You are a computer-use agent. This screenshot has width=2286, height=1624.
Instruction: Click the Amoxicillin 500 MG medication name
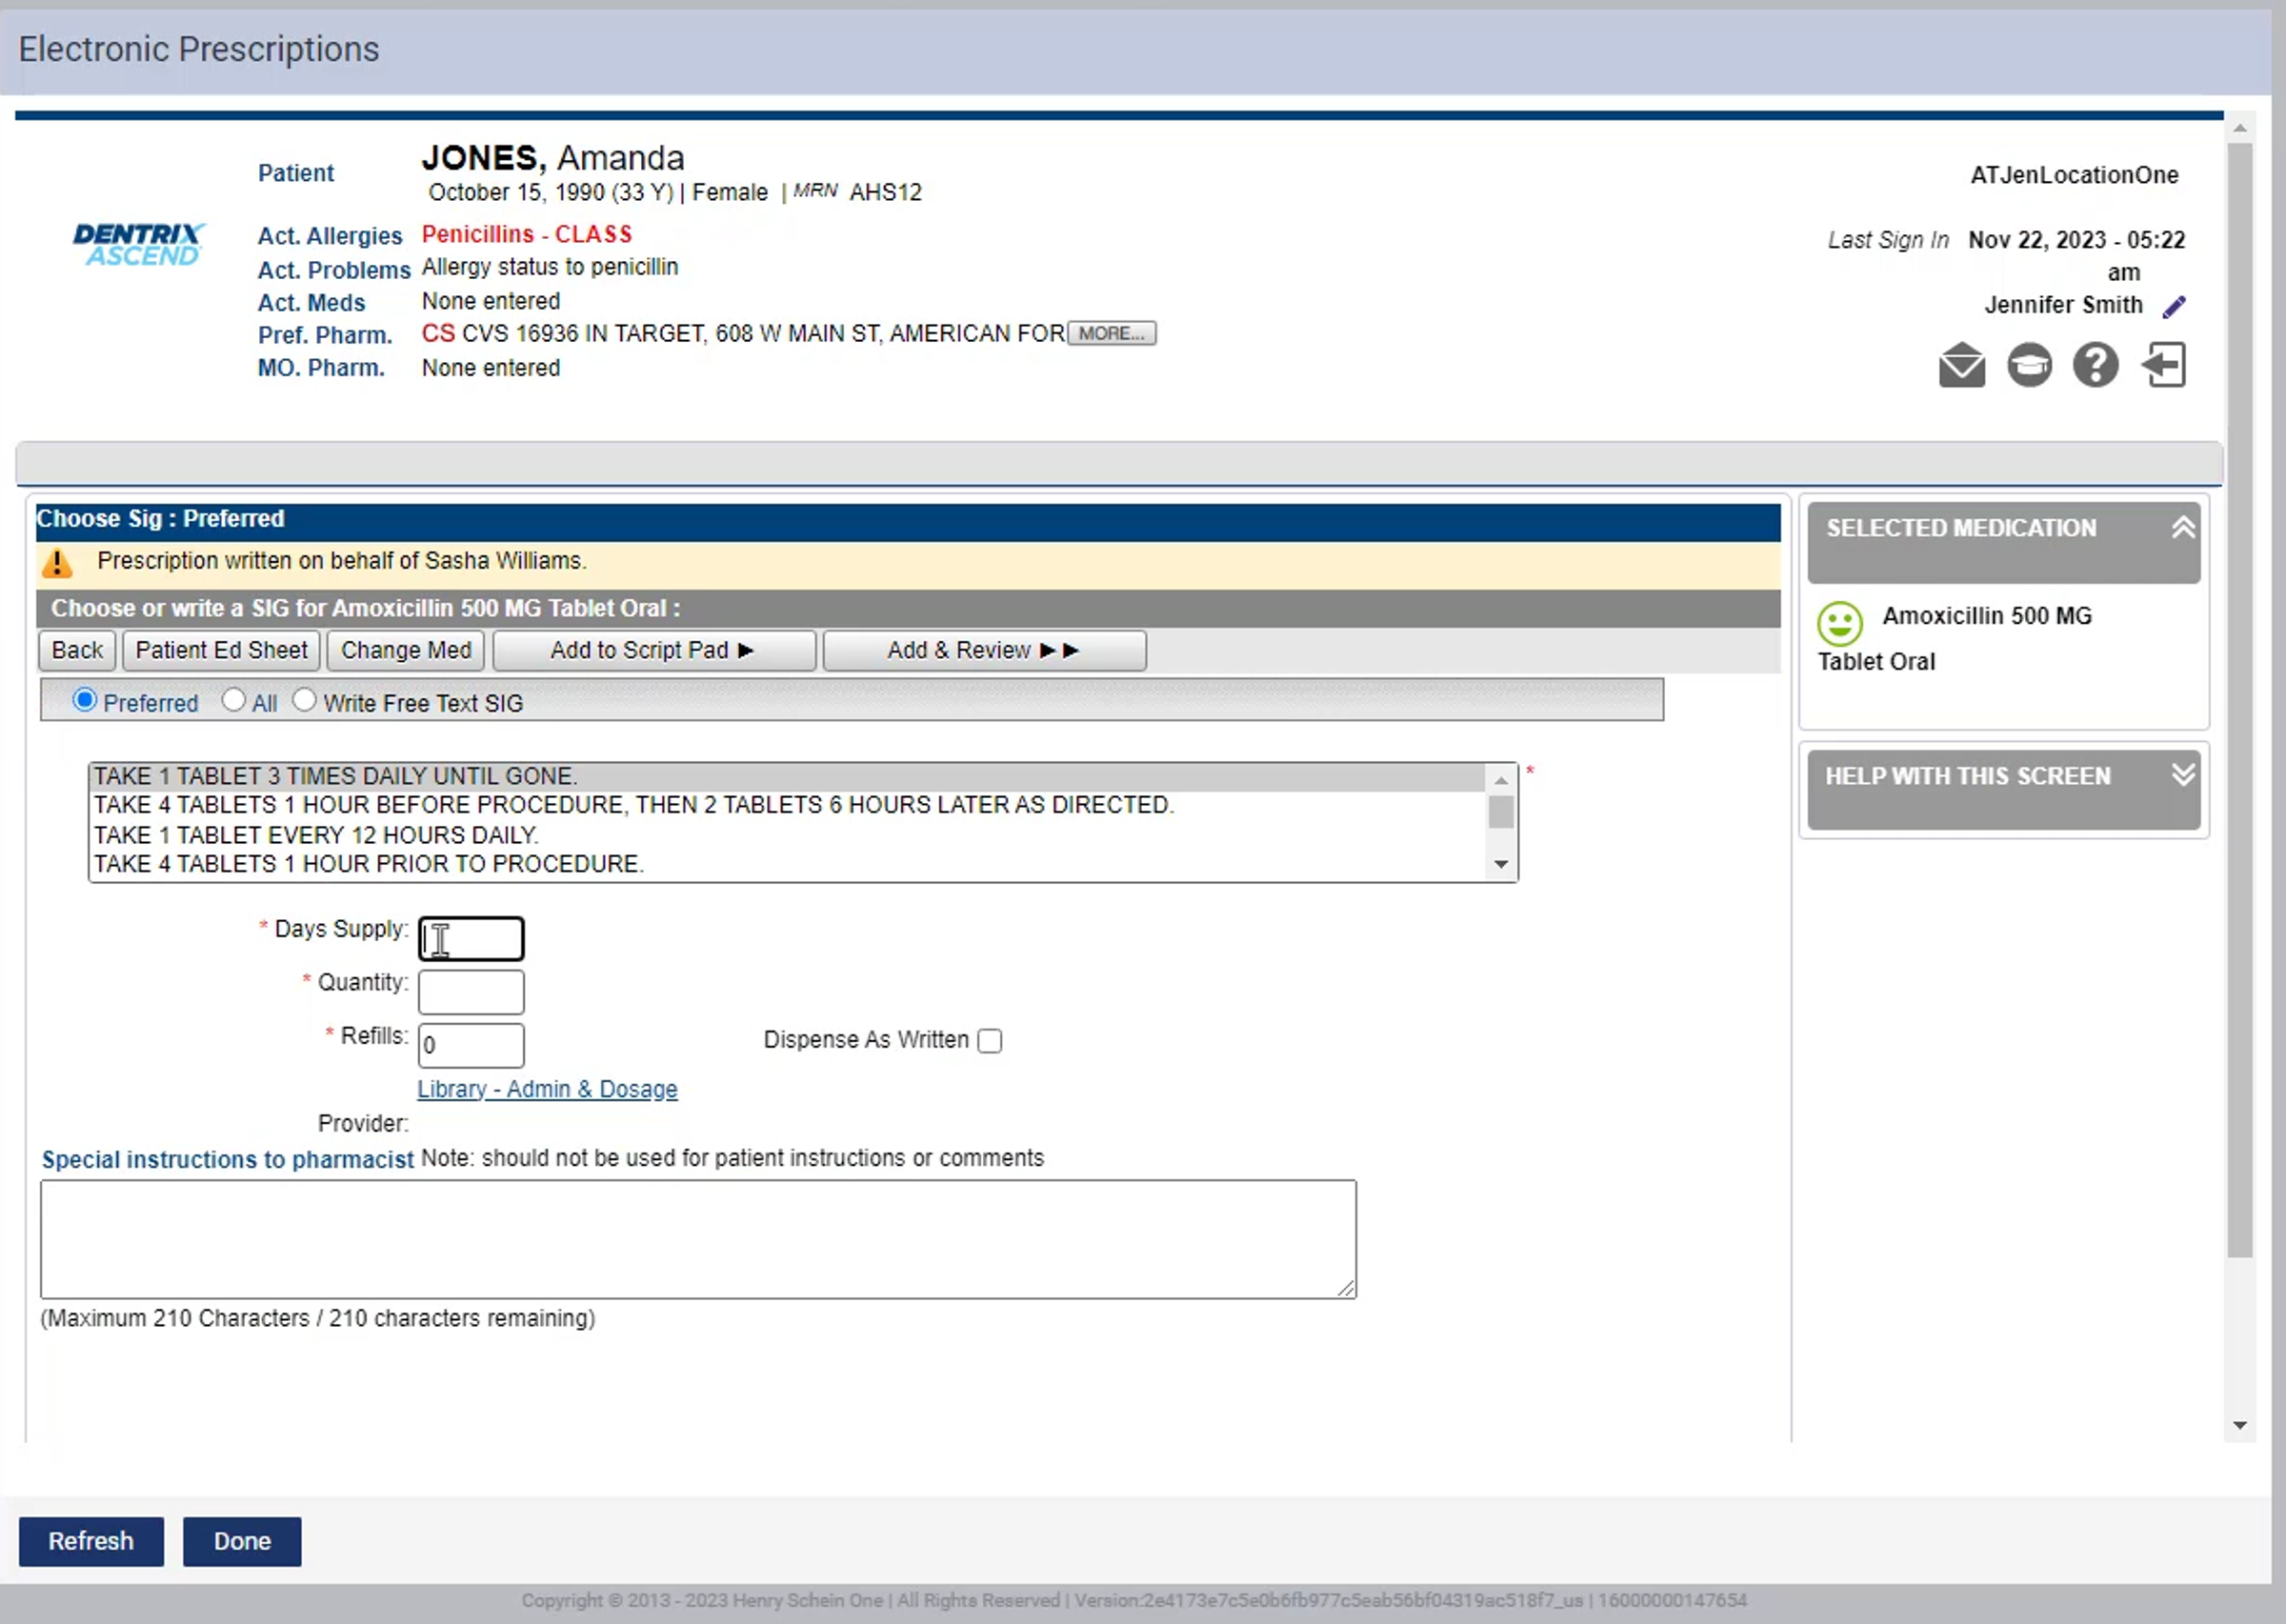tap(1986, 616)
